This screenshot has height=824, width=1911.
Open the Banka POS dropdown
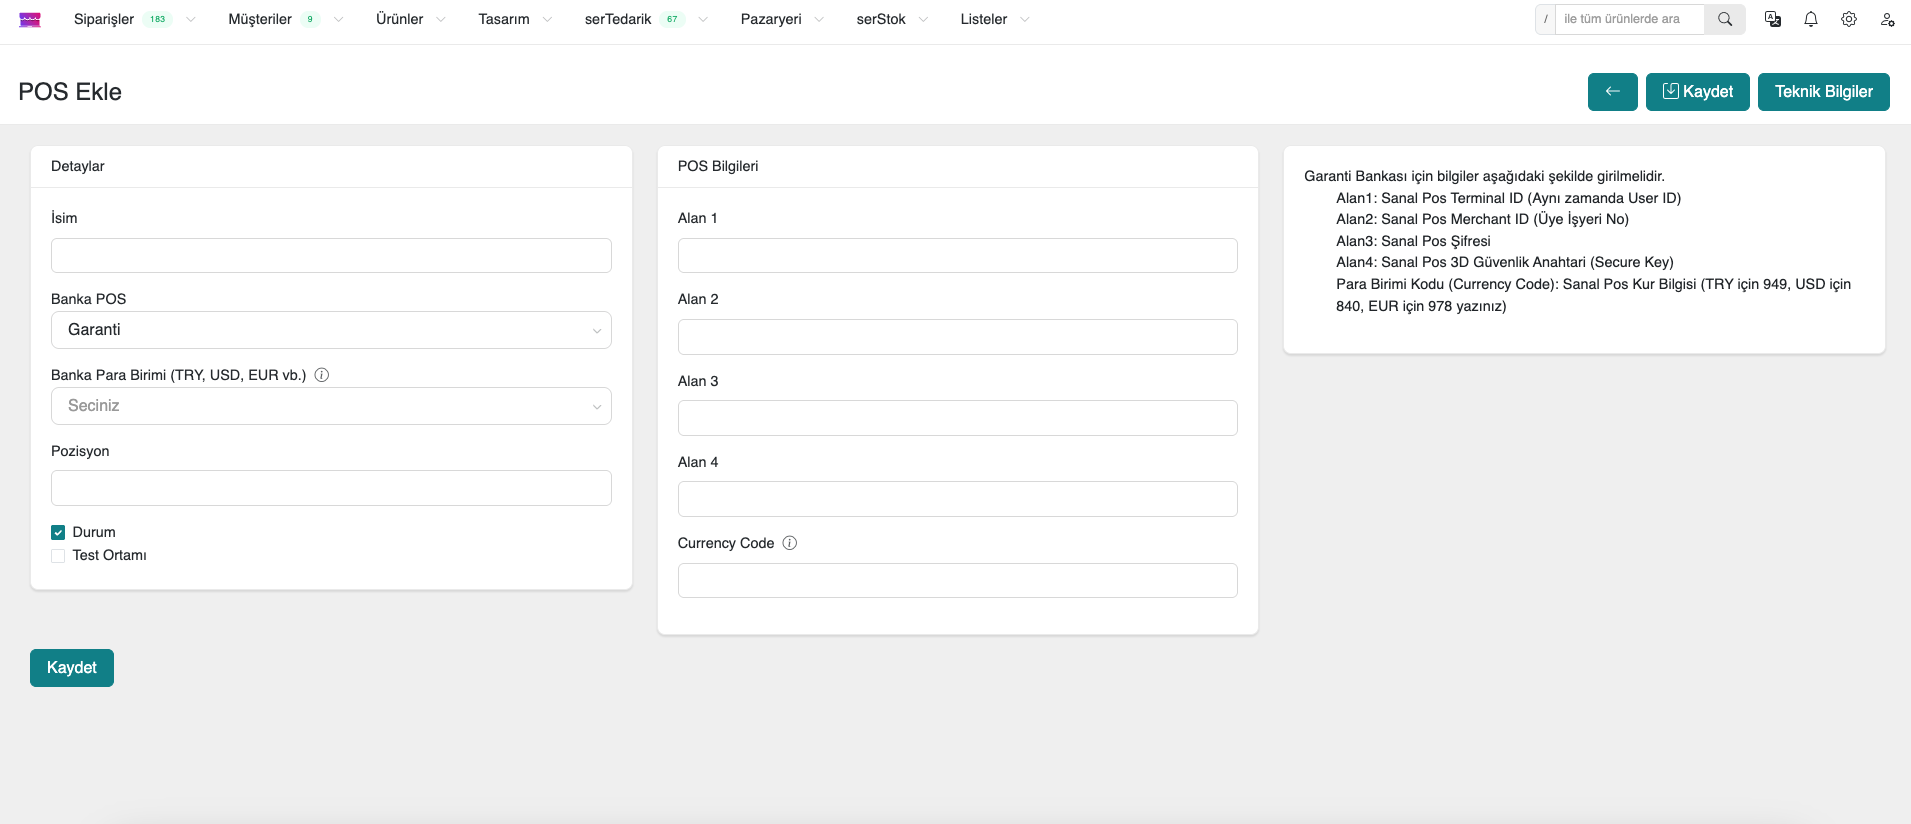(331, 330)
